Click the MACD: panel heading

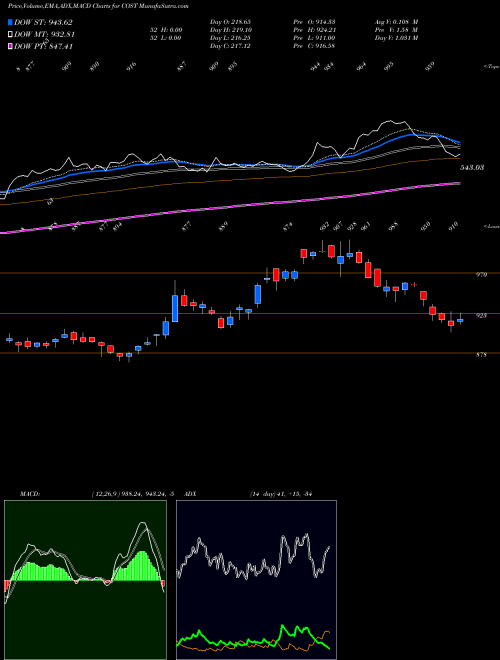(x=30, y=493)
